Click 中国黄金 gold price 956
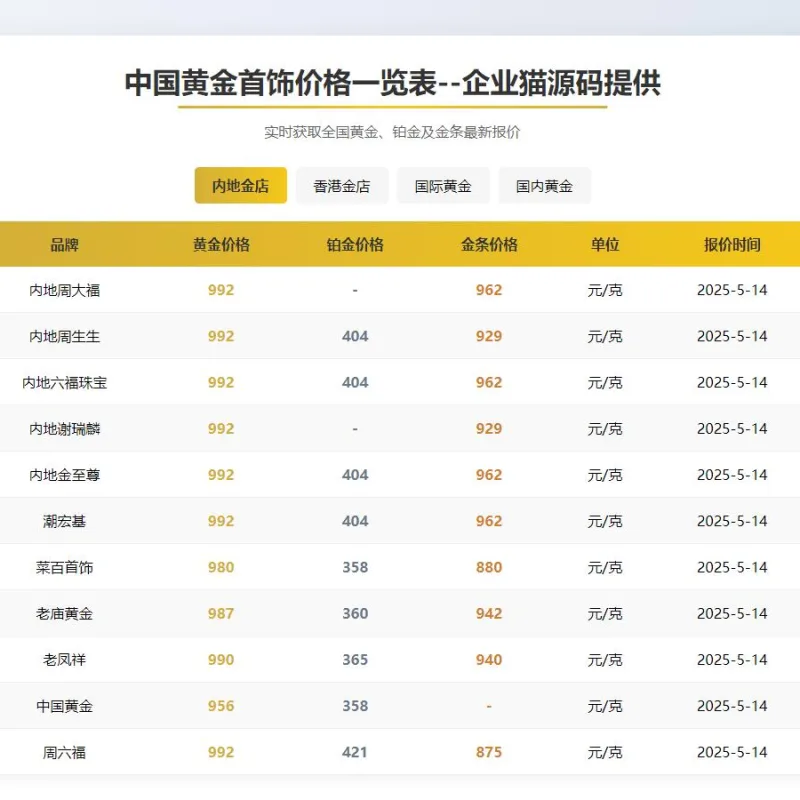This screenshot has width=800, height=800. (221, 706)
